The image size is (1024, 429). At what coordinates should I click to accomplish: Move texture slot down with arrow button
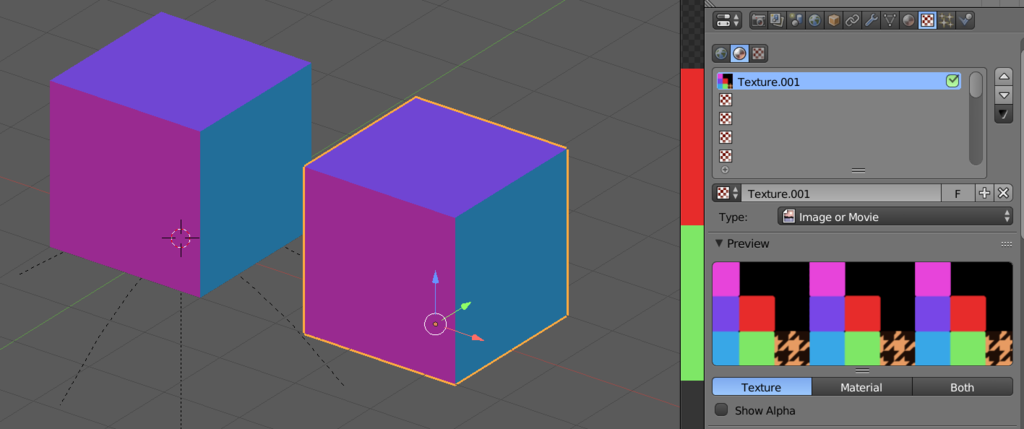coord(1004,95)
